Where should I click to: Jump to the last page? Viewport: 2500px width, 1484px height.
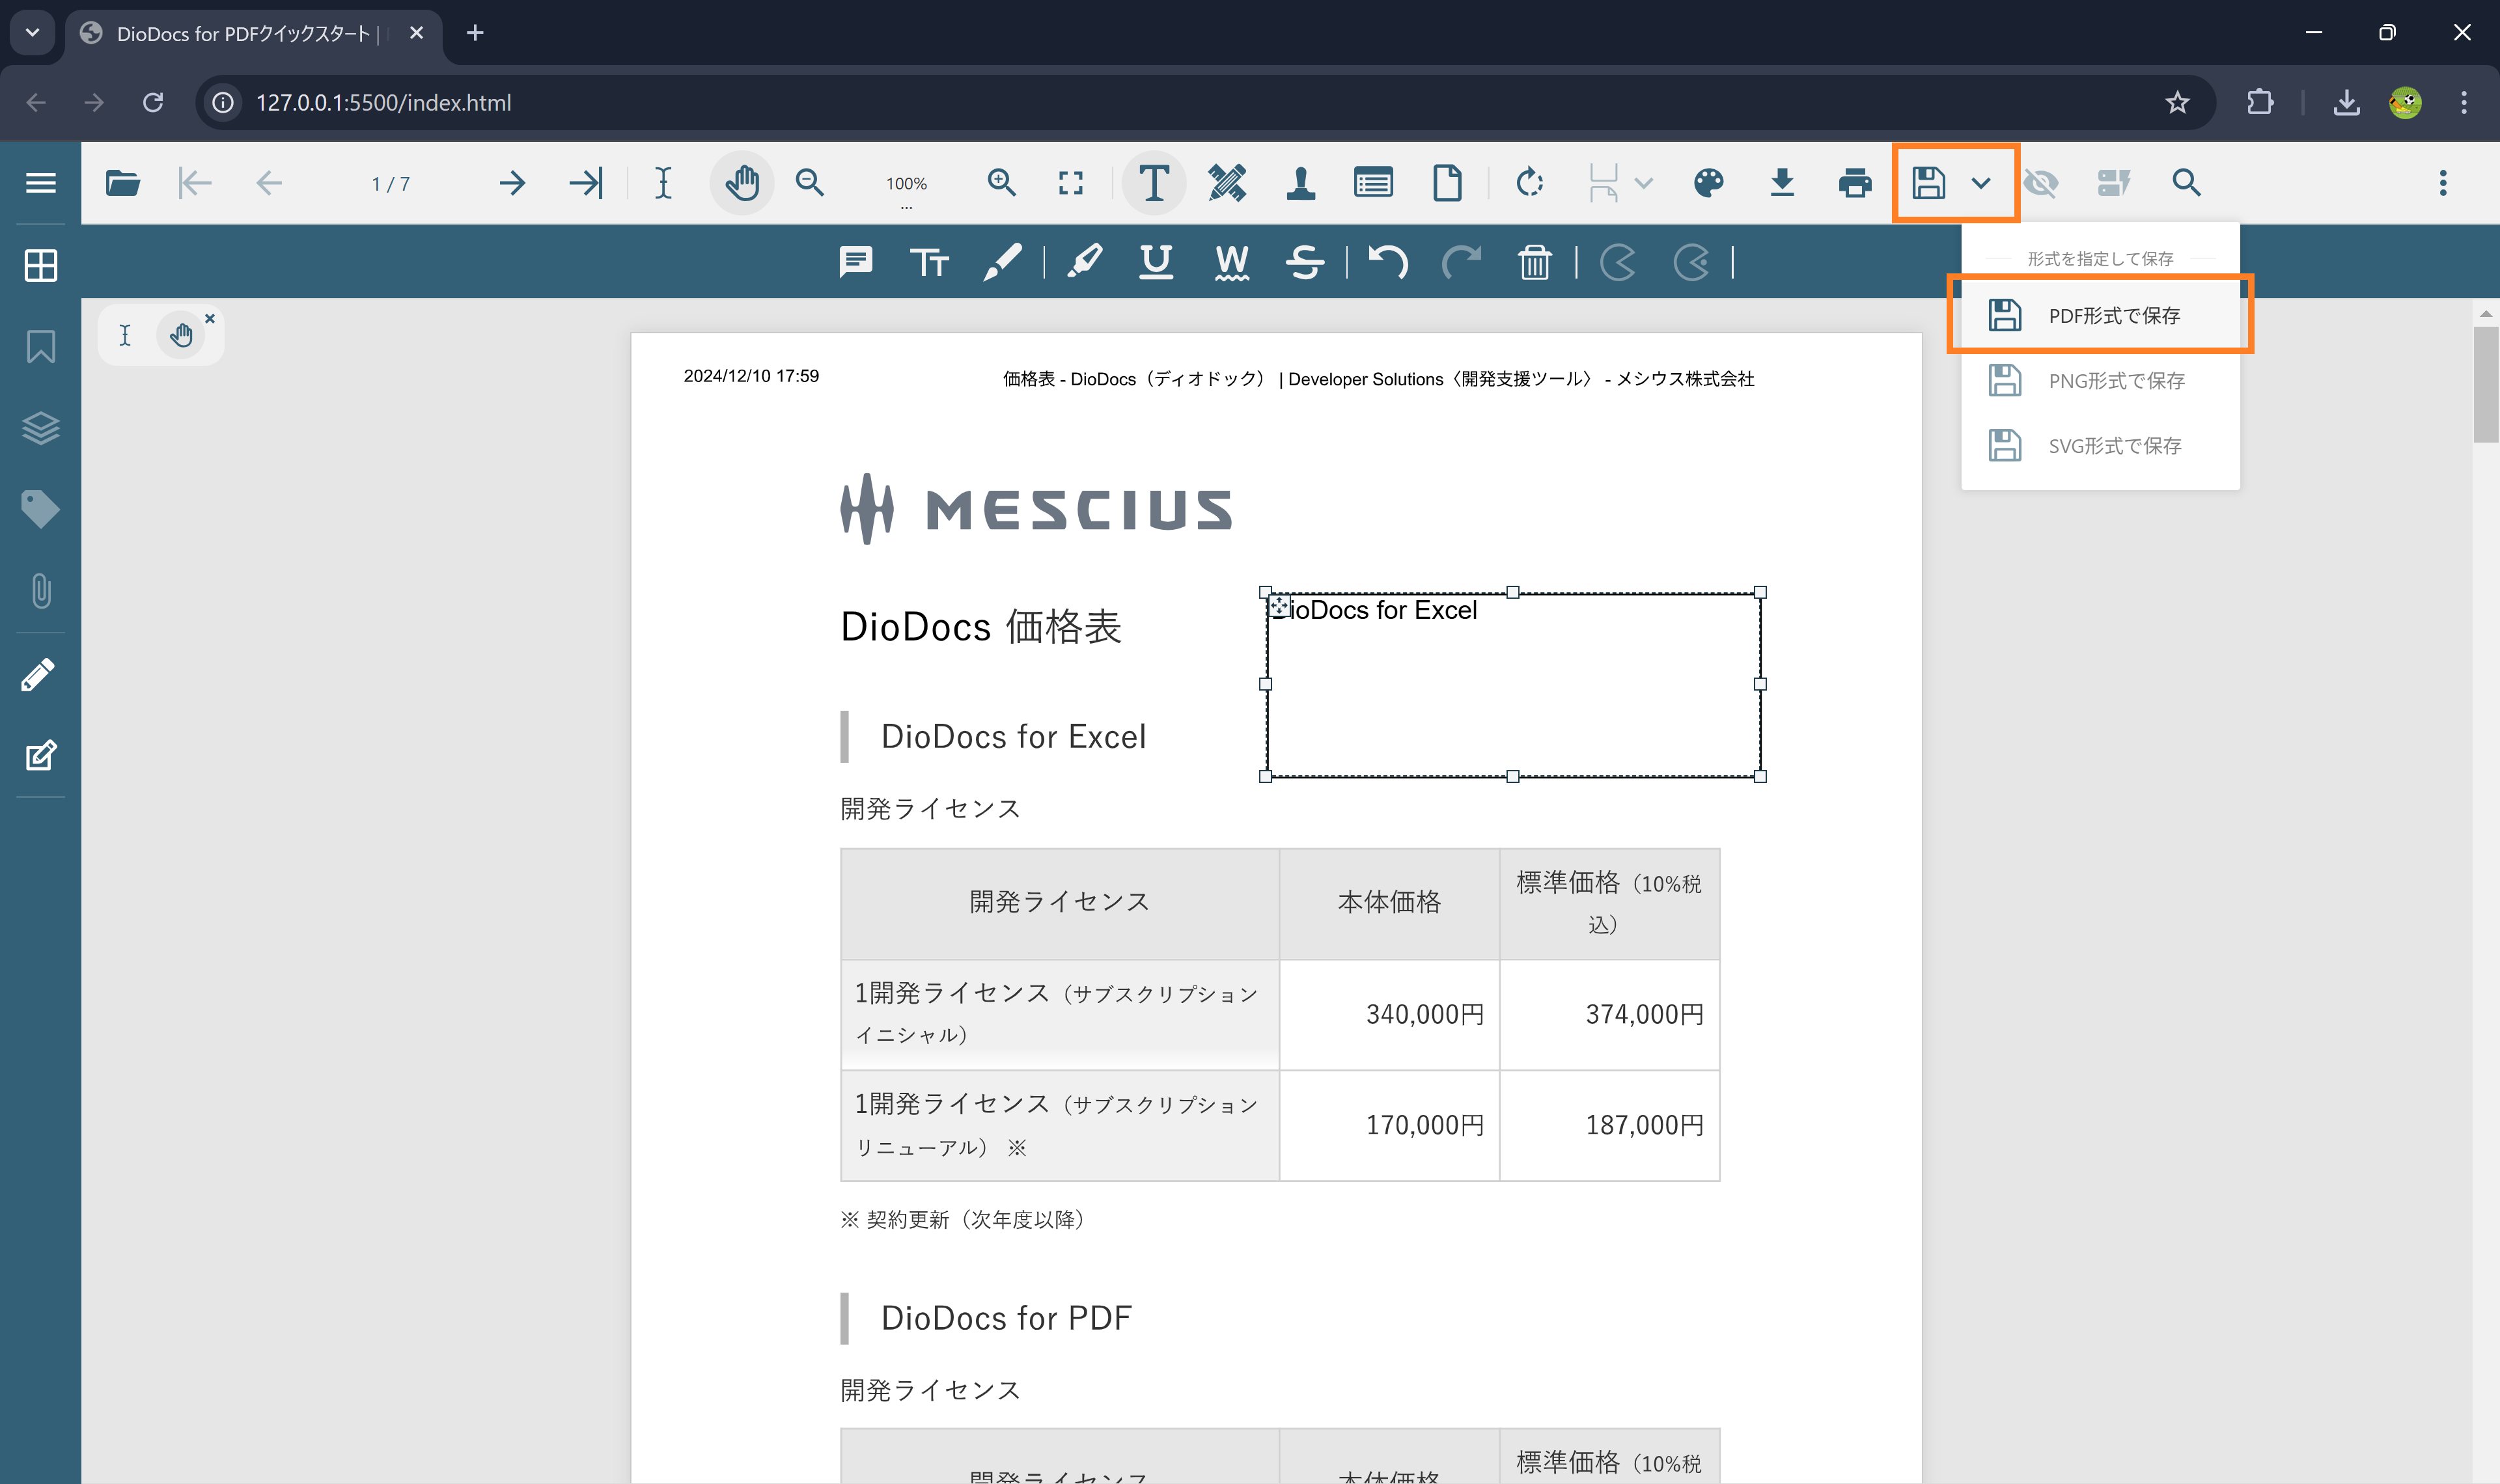pyautogui.click(x=586, y=183)
